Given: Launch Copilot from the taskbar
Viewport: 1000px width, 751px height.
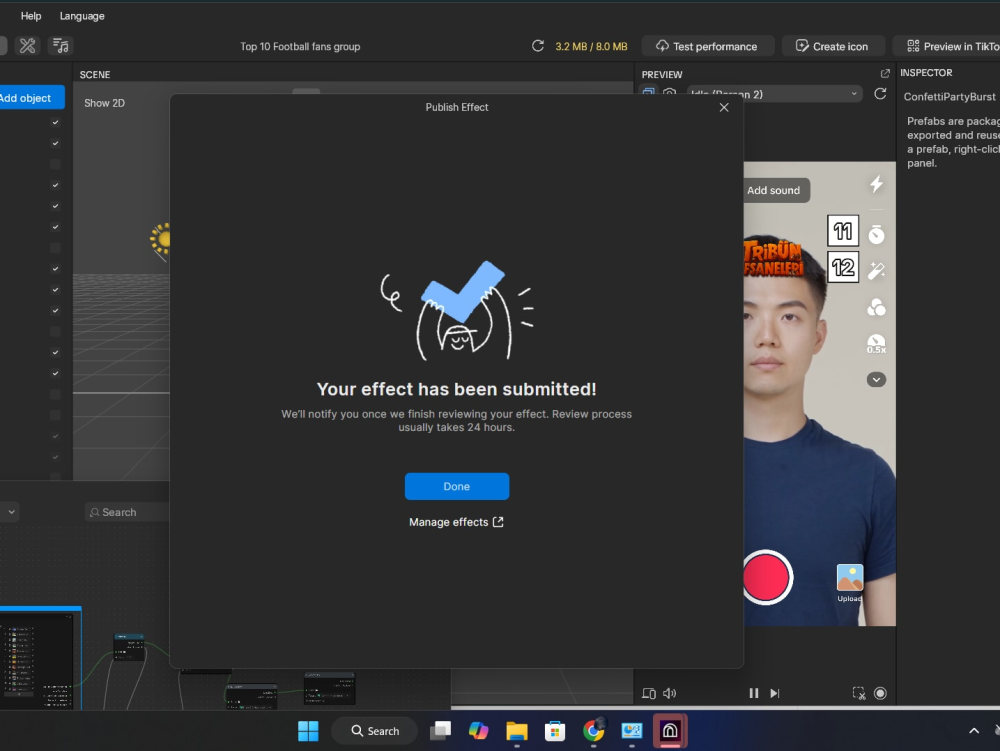Looking at the screenshot, I should pos(478,731).
